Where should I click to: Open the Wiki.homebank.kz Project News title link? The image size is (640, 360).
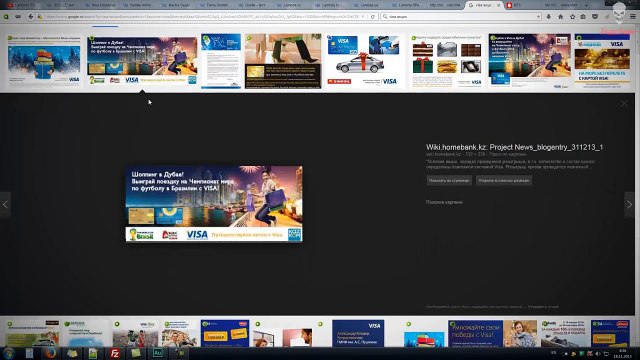click(x=514, y=147)
